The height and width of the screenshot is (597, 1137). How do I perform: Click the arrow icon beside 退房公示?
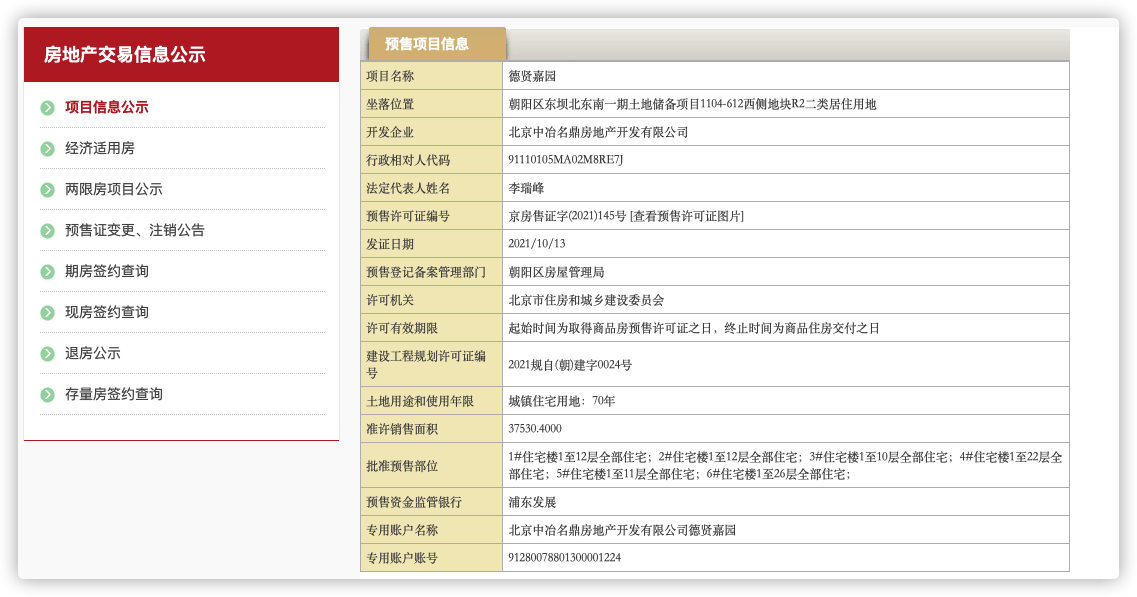(x=47, y=354)
